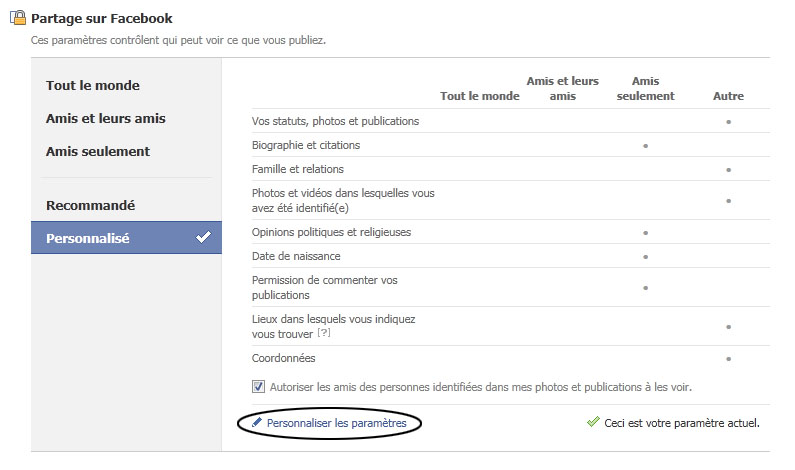
Task: Uncheck Autoriser les amis des personnes identifiées
Action: [258, 387]
